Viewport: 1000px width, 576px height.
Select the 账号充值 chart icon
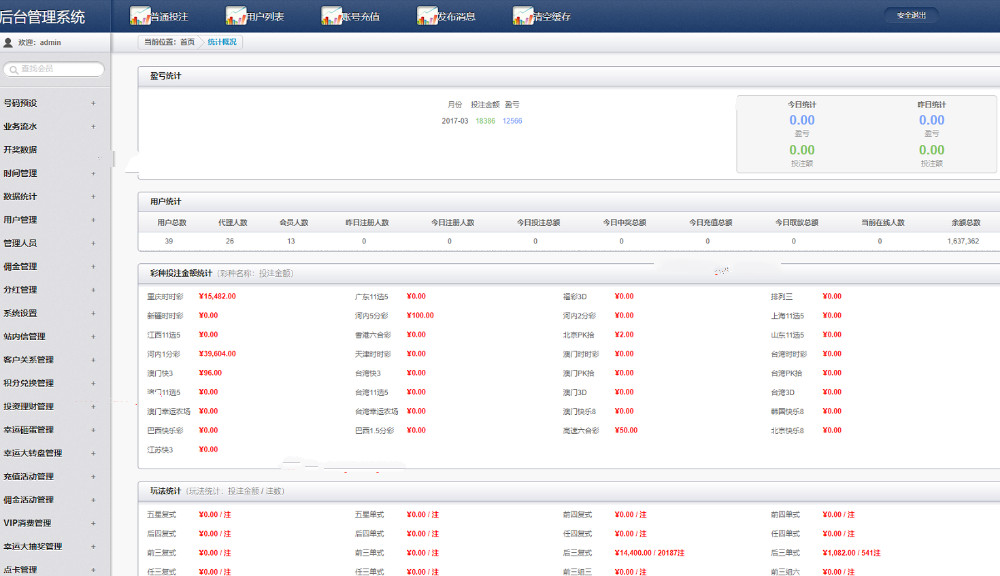coord(331,15)
